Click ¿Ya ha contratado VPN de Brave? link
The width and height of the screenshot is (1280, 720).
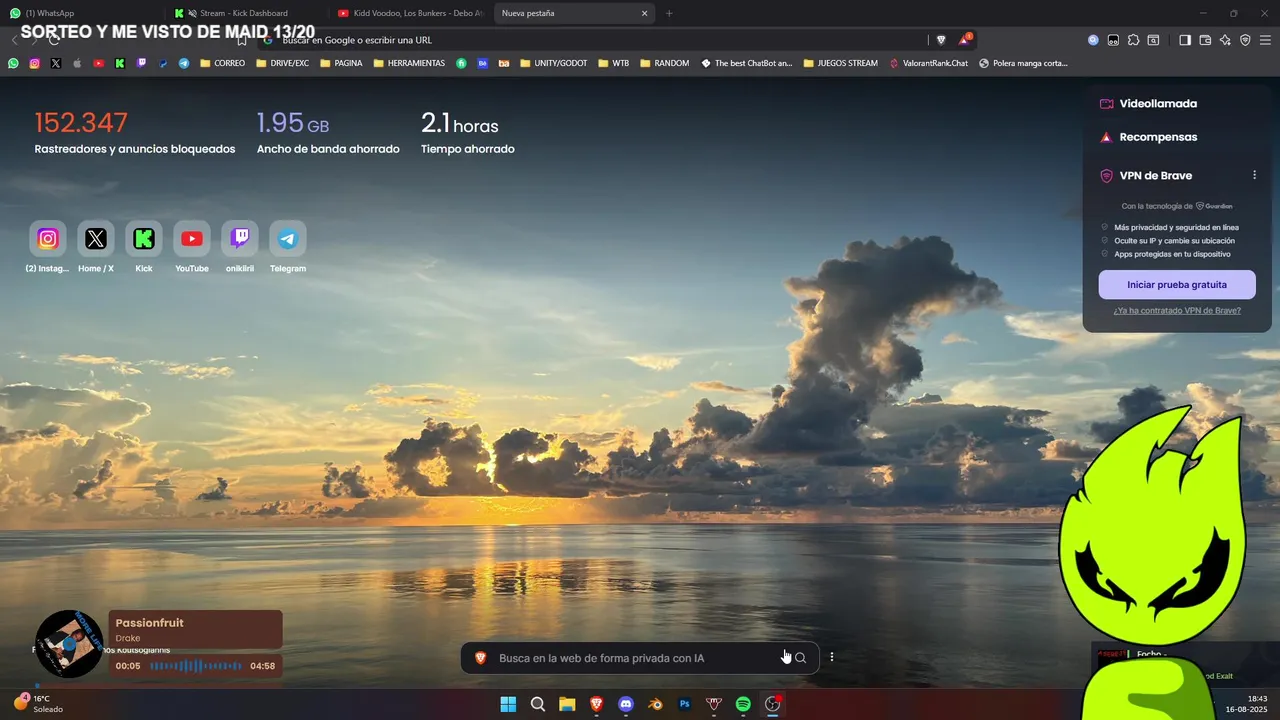(1177, 310)
